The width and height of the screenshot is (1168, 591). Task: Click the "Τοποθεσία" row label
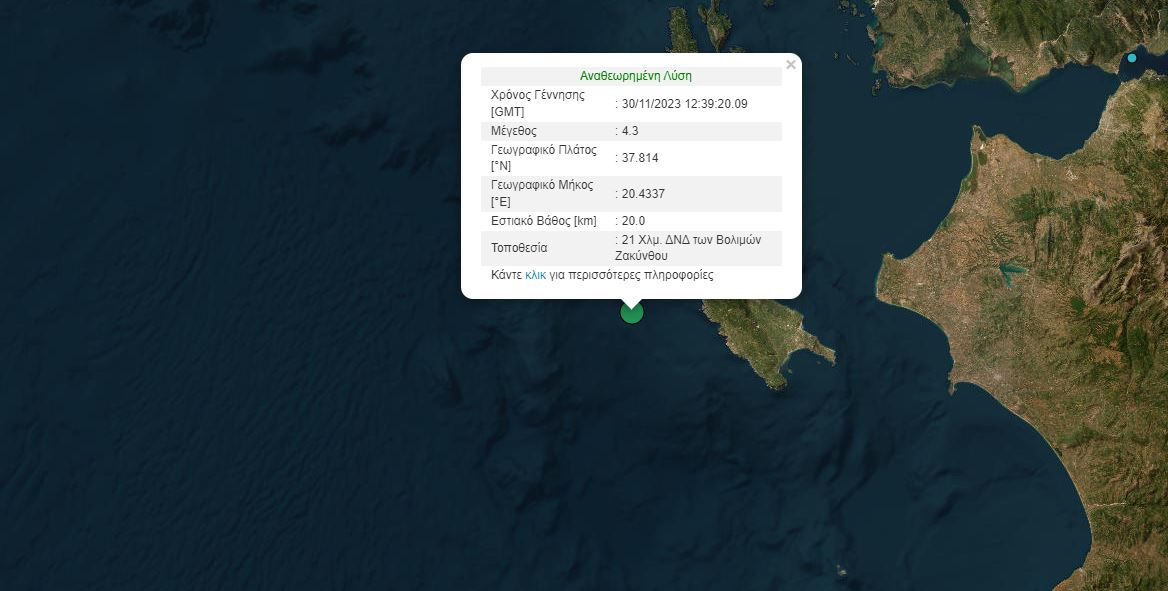519,248
